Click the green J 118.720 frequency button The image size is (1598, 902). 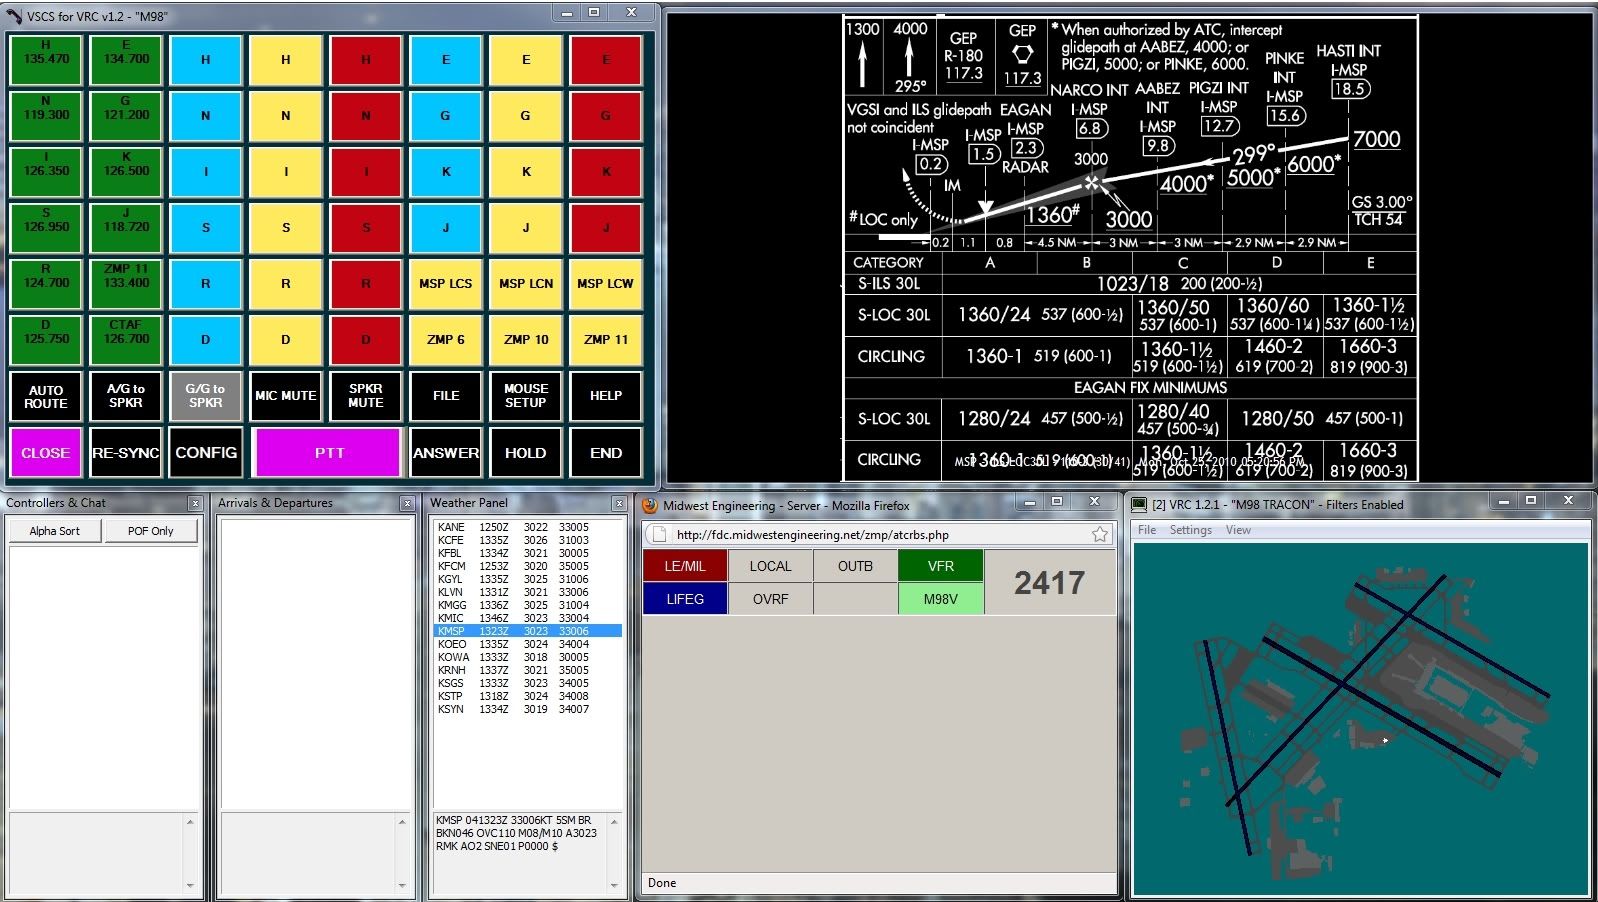pos(126,227)
